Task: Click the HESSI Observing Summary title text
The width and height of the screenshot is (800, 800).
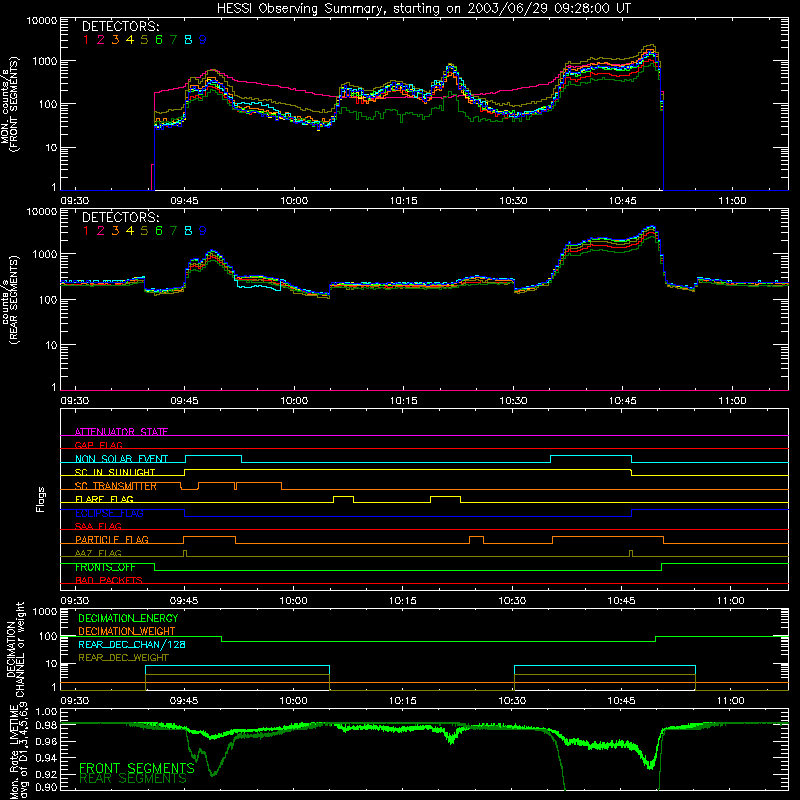Action: point(423,9)
